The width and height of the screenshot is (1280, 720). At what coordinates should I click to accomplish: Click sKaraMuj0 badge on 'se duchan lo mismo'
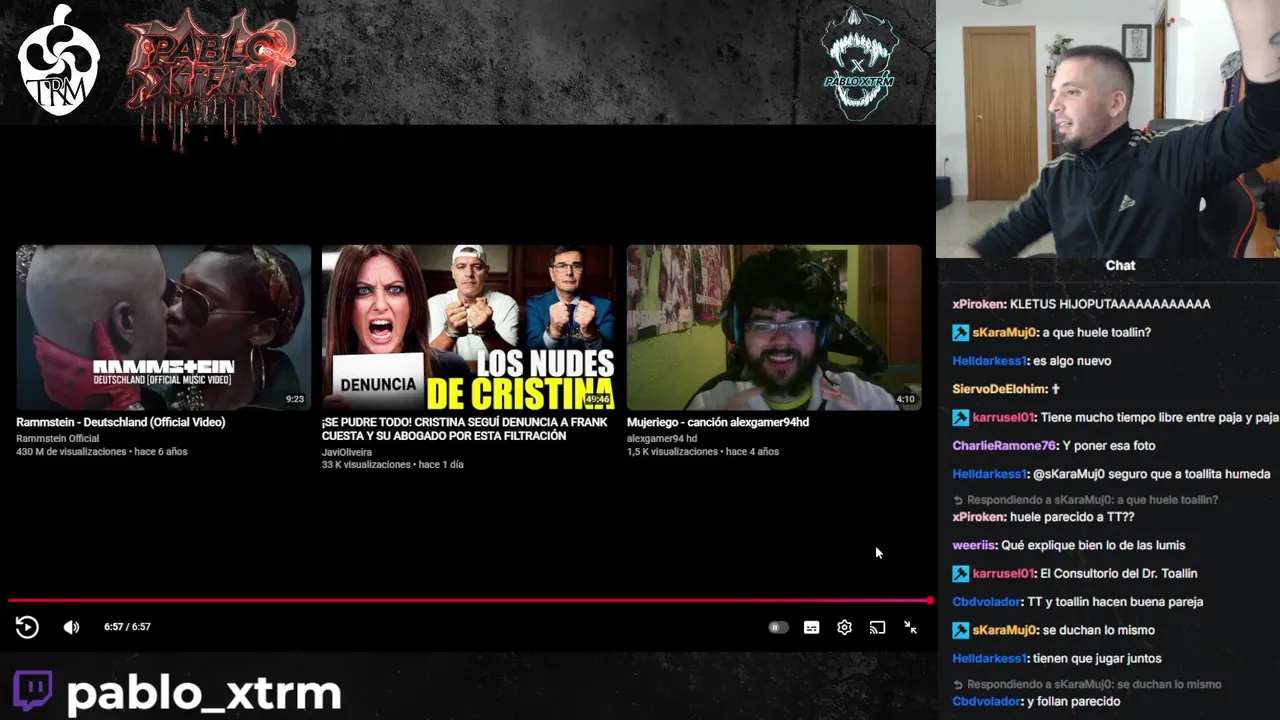click(960, 630)
